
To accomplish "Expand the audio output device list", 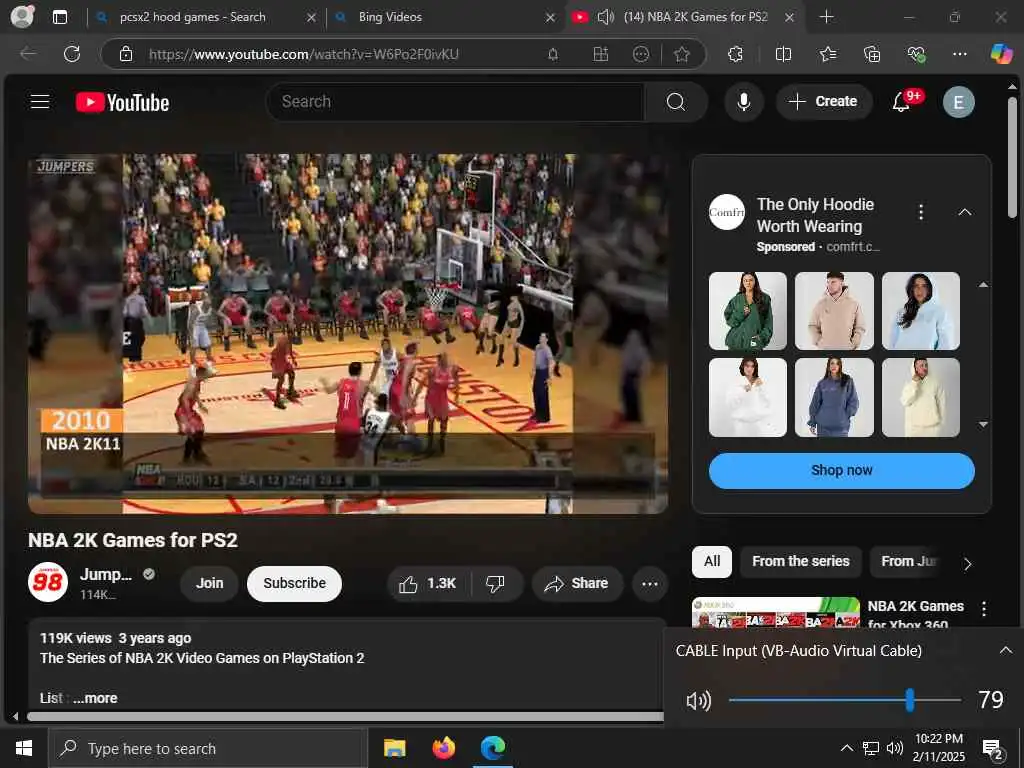I will tap(1005, 650).
